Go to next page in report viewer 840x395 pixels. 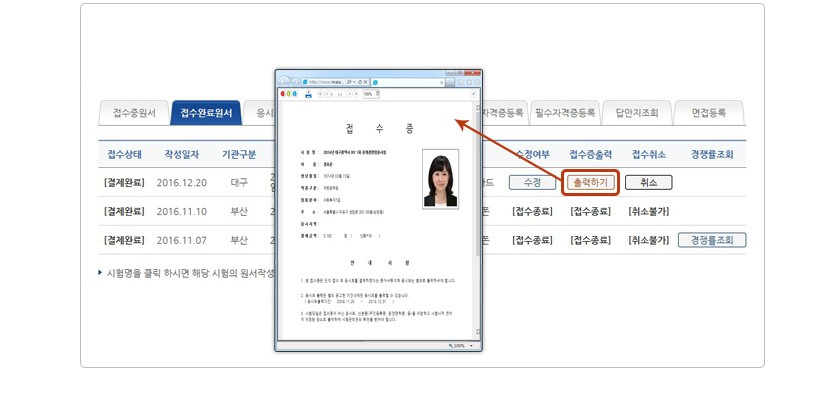349,94
